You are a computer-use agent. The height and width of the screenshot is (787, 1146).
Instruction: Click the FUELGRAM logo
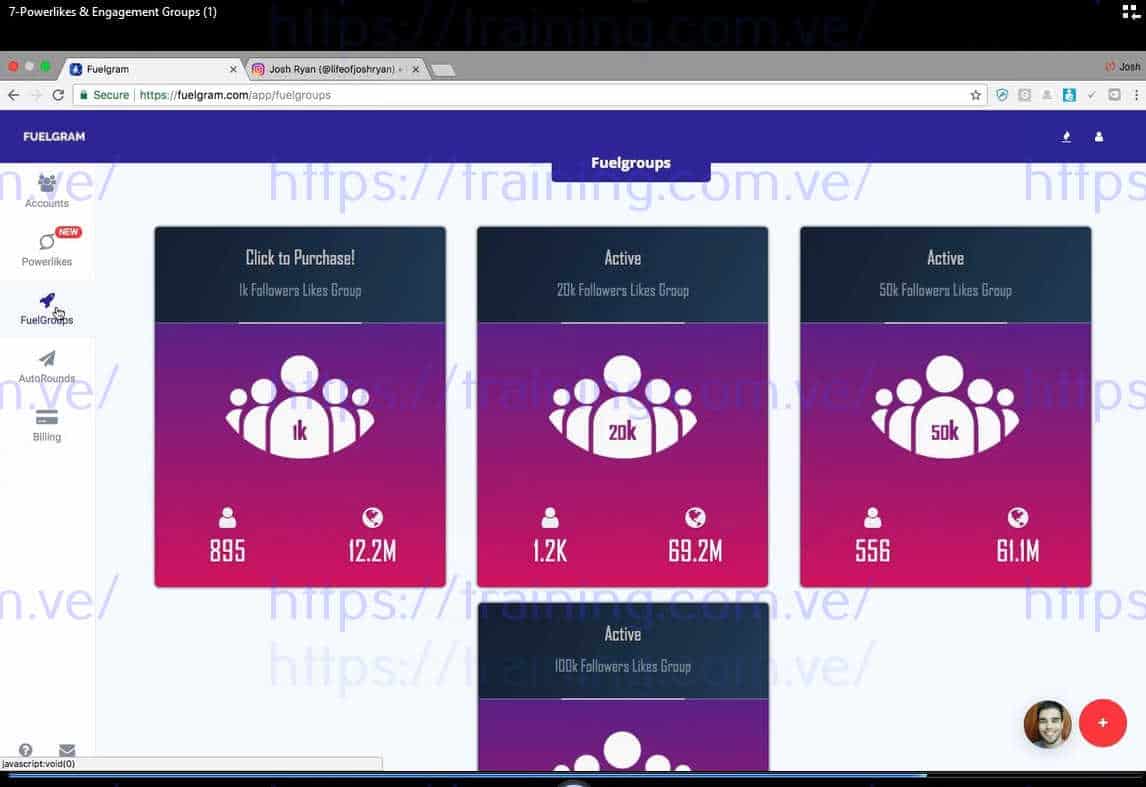[54, 137]
